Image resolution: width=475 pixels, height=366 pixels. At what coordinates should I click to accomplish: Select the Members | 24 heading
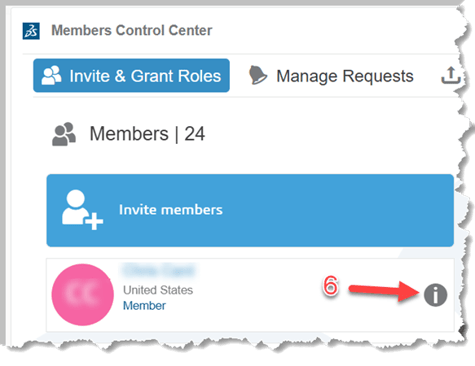pyautogui.click(x=147, y=134)
